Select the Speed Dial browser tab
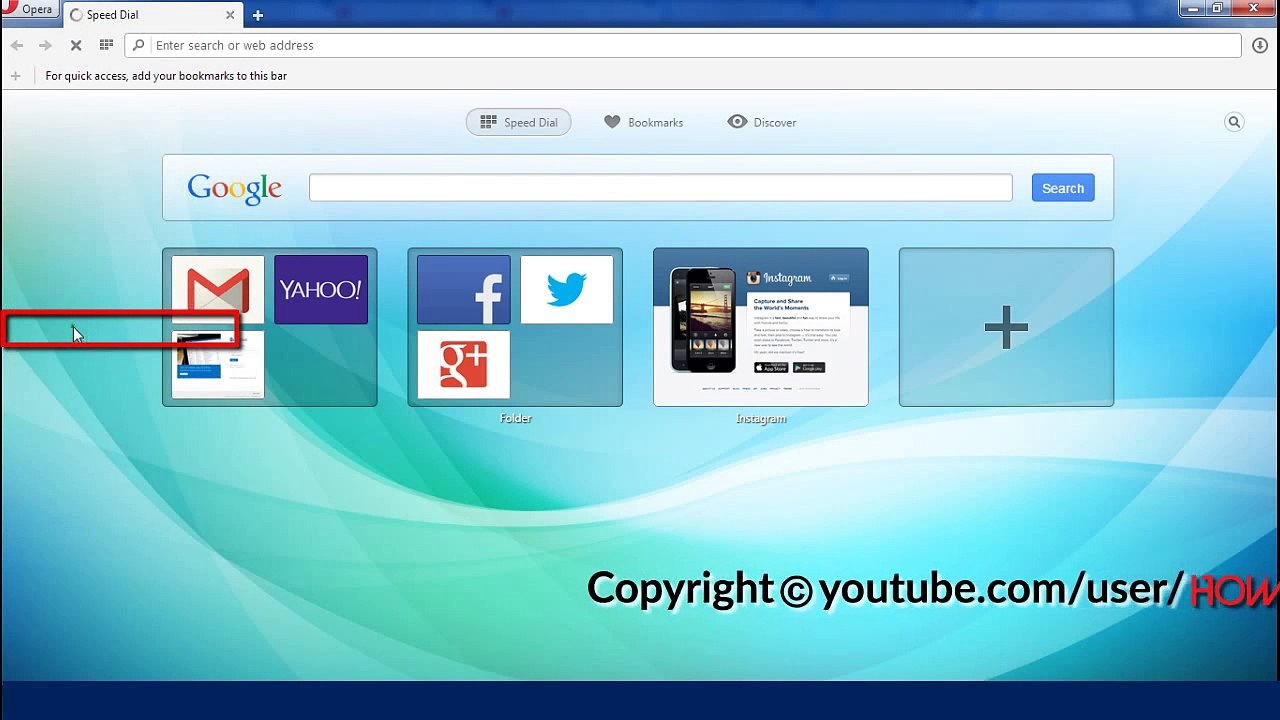Viewport: 1280px width, 720px height. [153, 15]
